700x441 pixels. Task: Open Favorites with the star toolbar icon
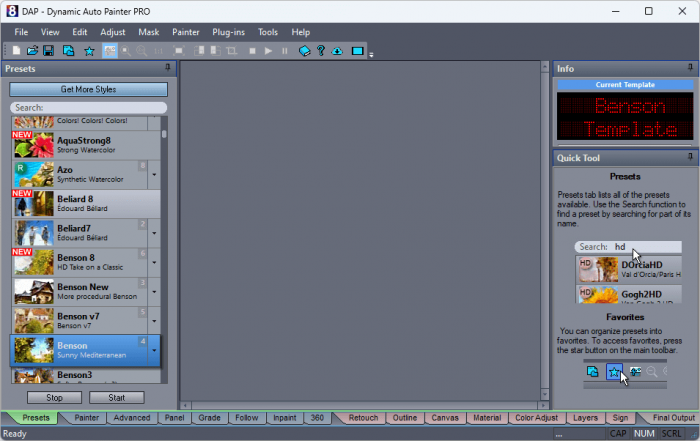(x=89, y=50)
